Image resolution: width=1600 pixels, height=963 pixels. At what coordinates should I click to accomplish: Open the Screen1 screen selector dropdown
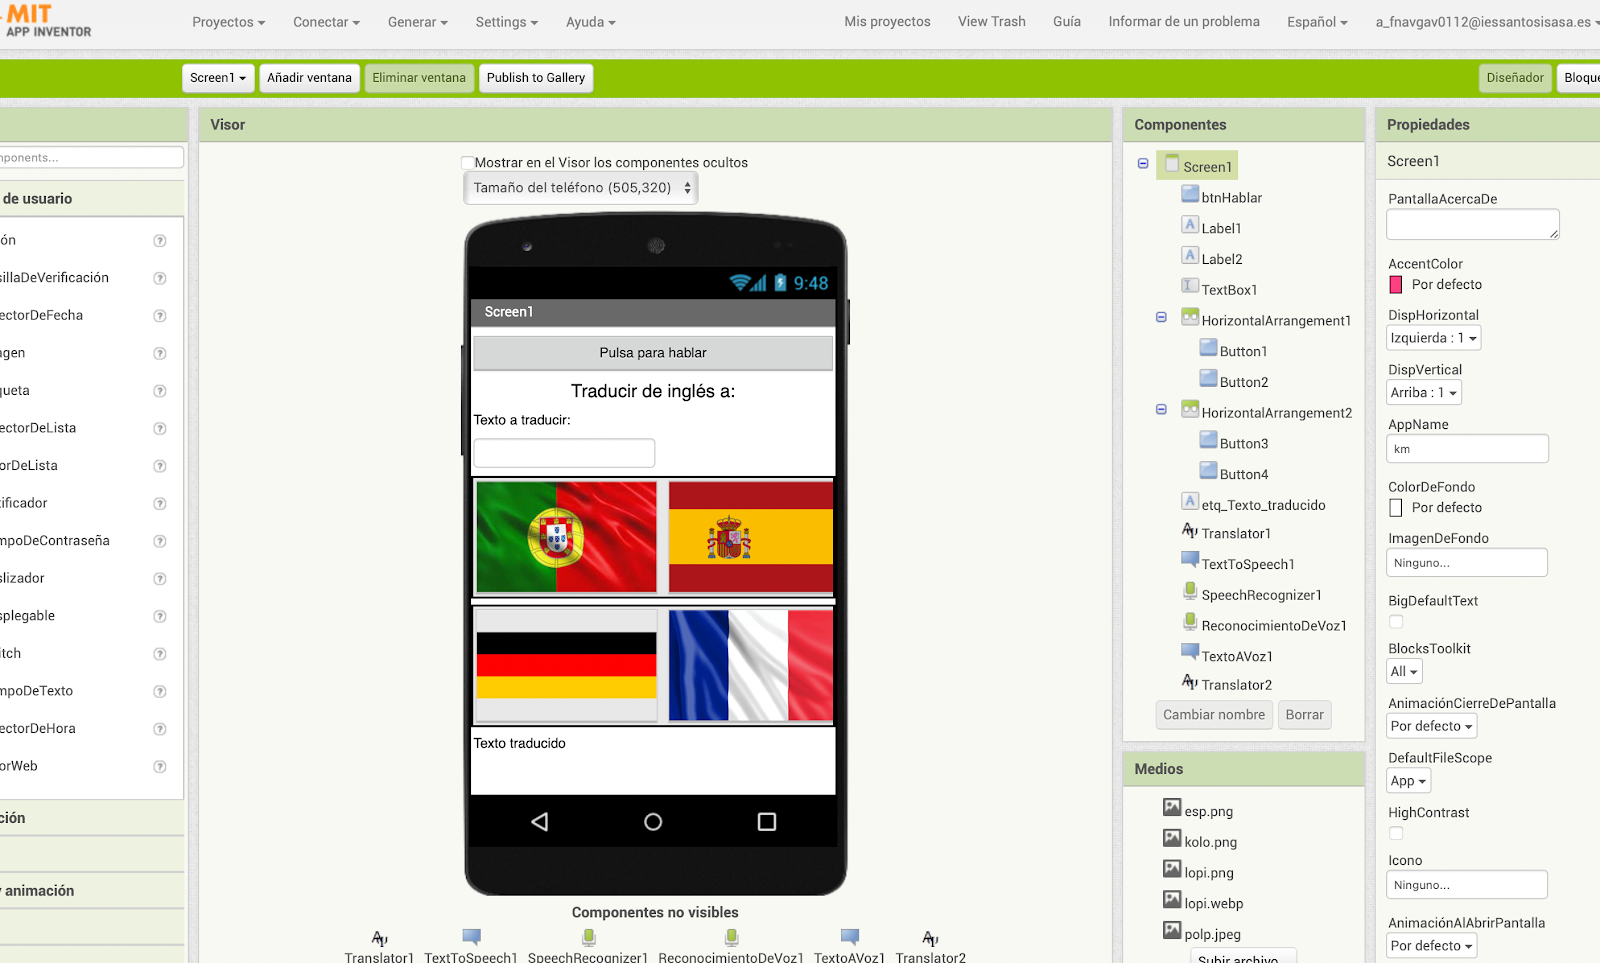(x=218, y=78)
